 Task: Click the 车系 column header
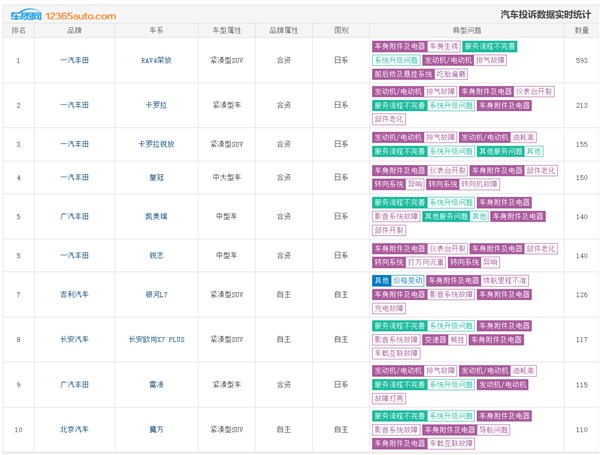[156, 31]
